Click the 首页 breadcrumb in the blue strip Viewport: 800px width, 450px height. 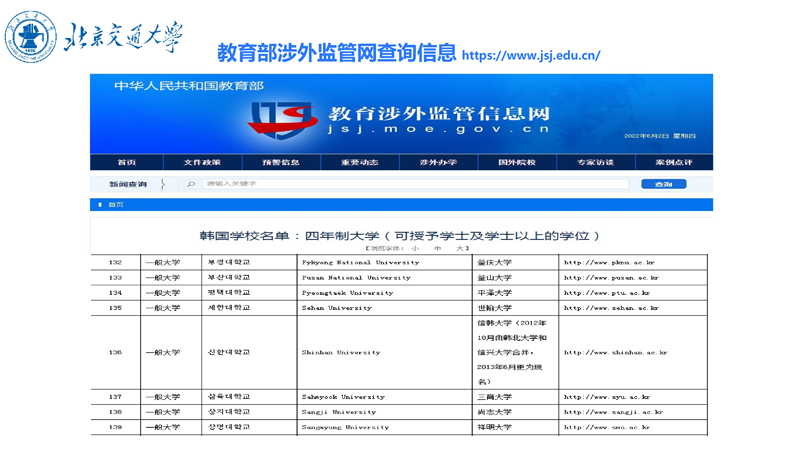(116, 205)
